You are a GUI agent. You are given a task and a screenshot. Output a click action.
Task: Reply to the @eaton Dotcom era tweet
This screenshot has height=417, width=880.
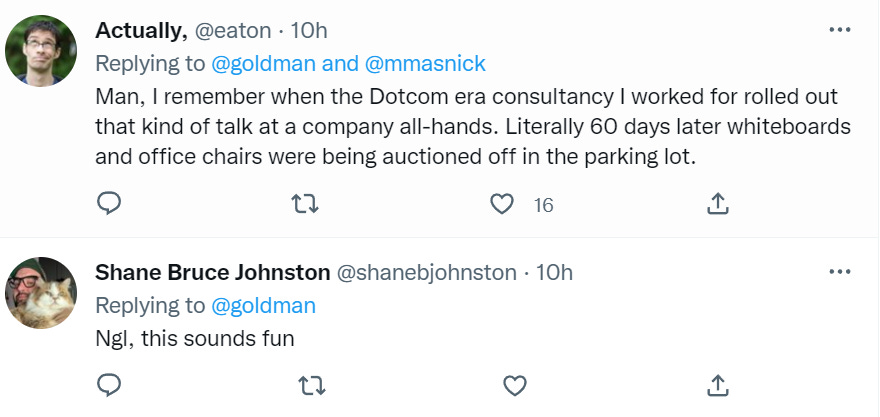[109, 204]
